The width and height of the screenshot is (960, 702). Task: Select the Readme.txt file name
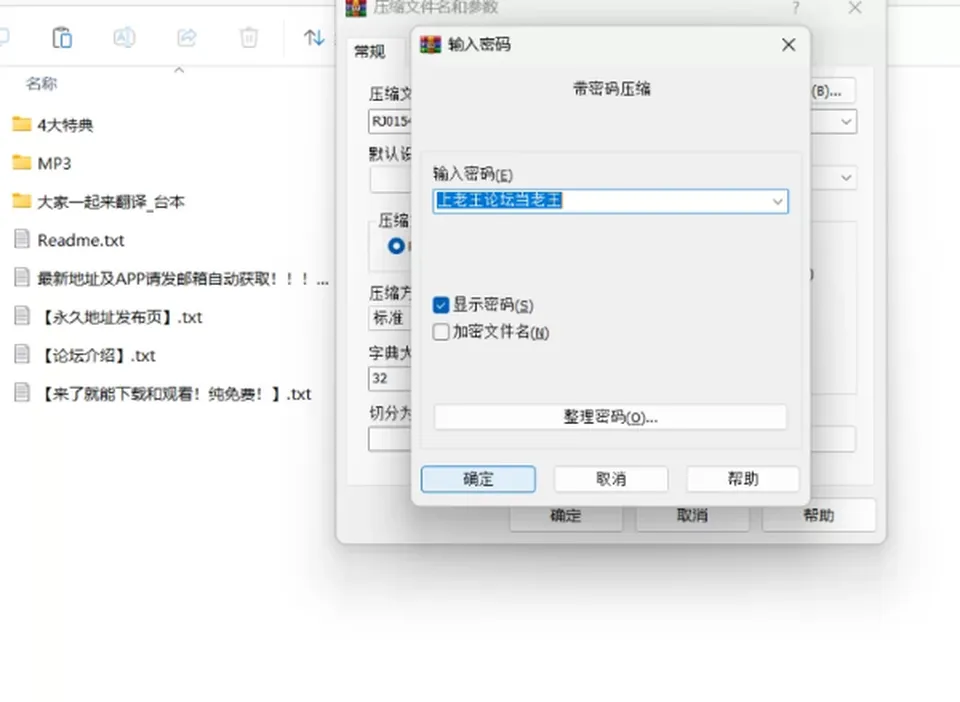pyautogui.click(x=81, y=240)
